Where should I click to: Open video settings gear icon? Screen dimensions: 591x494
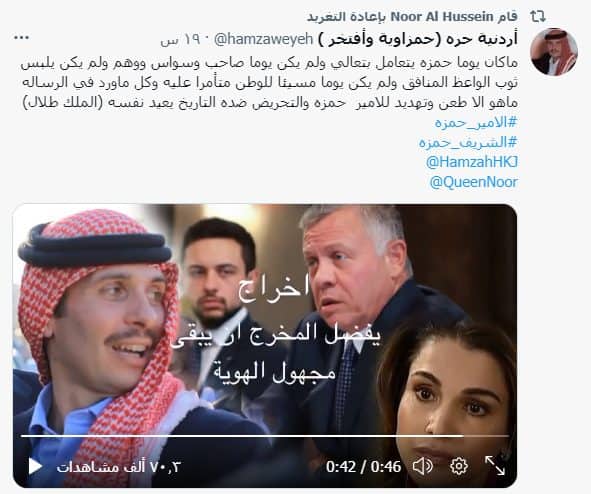coord(459,466)
